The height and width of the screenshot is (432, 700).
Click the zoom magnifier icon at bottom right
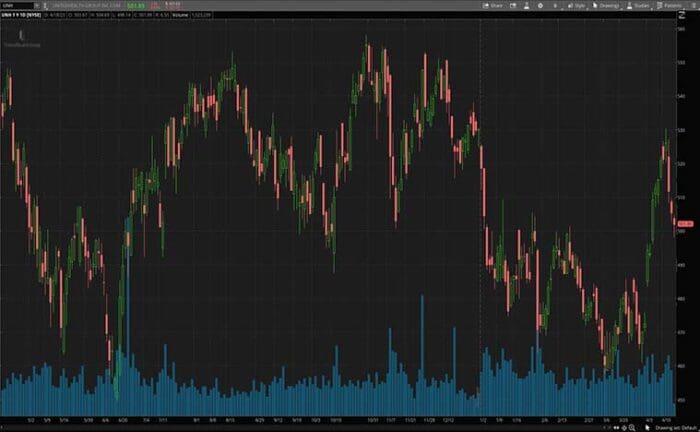[x=632, y=428]
